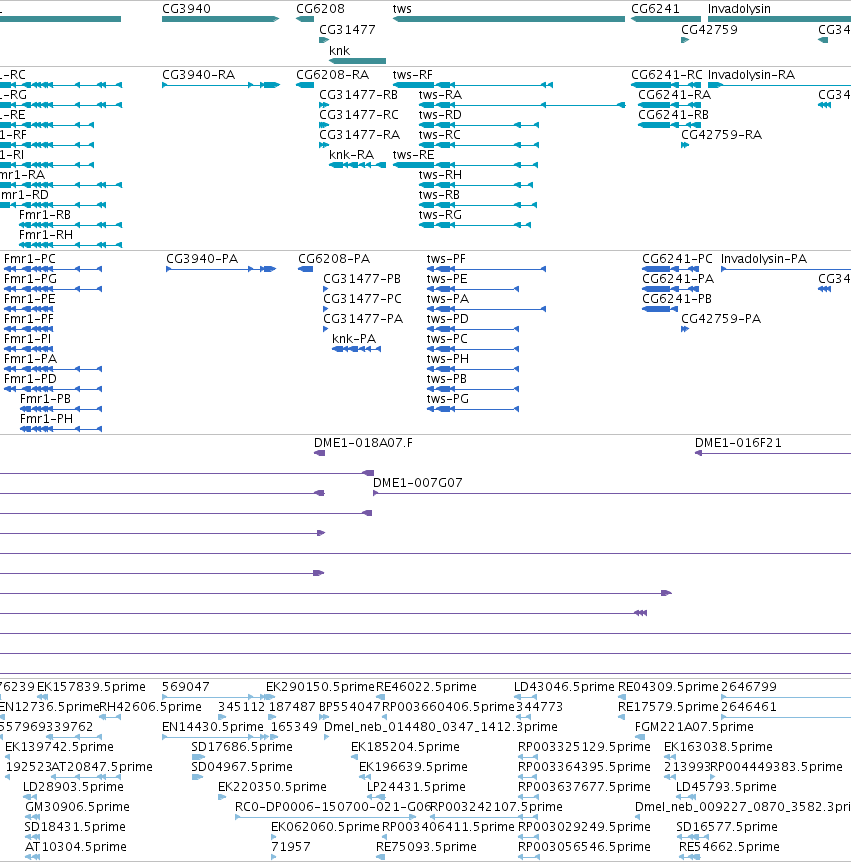Select transcript CG6241-RB label

point(673,115)
